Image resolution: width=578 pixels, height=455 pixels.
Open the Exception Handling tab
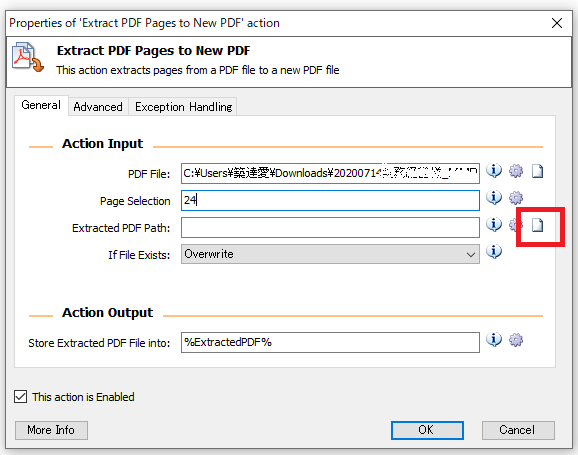[x=183, y=107]
